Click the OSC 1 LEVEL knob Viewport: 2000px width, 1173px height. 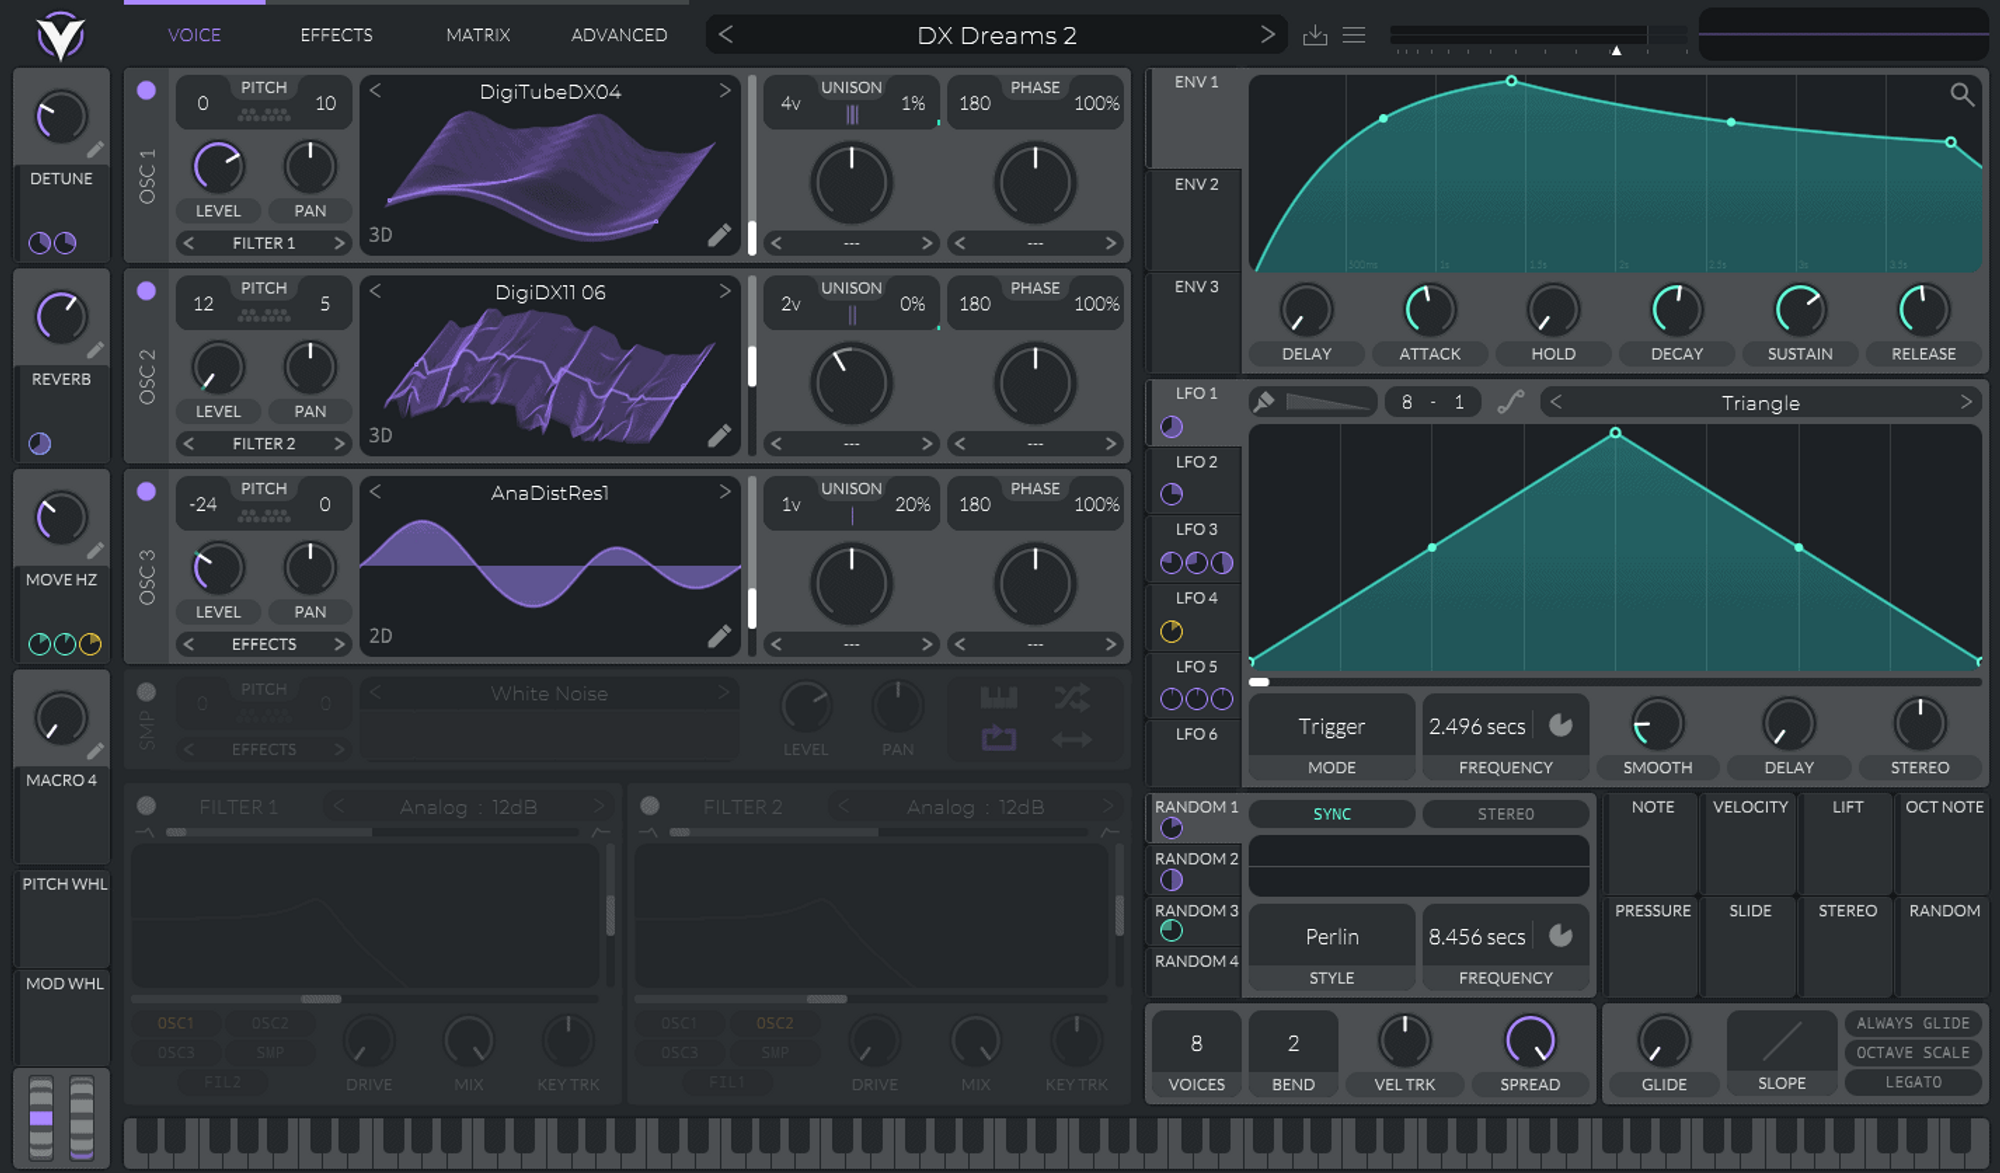[217, 167]
